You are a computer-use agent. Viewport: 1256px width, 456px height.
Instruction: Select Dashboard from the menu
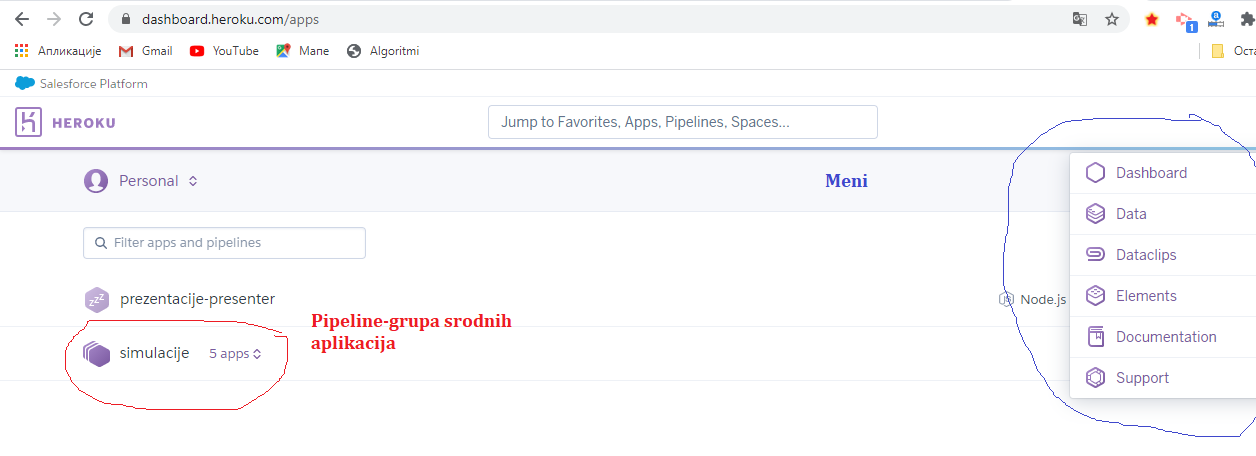tap(1163, 173)
